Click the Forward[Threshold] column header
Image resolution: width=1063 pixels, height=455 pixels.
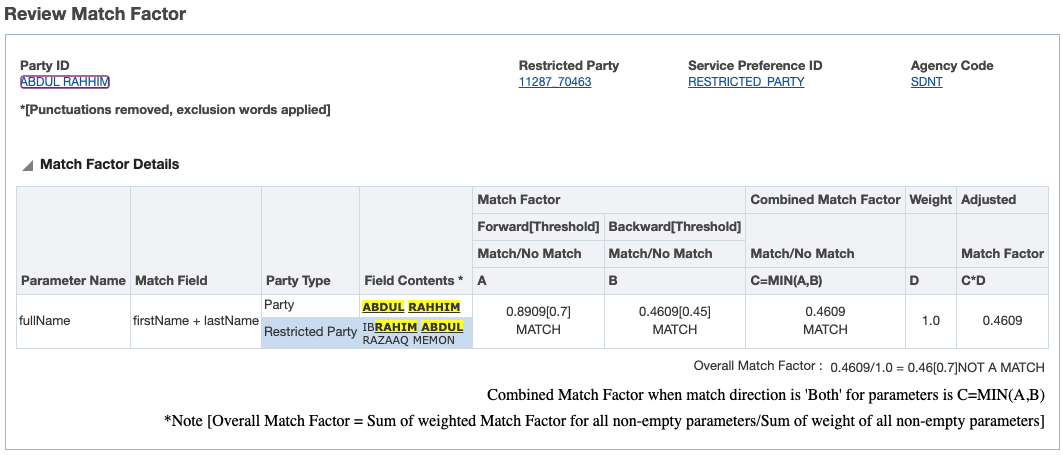click(538, 227)
